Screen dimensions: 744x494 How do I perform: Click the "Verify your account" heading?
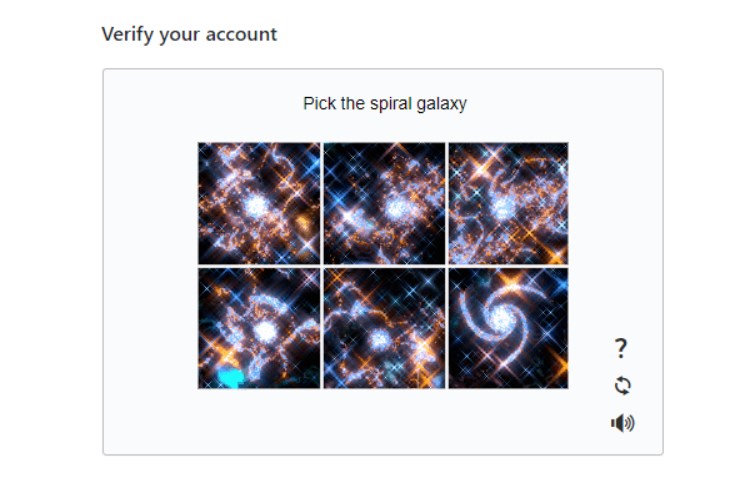[189, 34]
